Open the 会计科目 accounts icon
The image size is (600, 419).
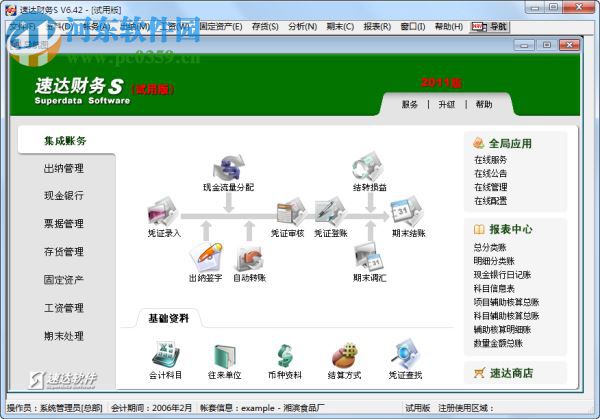click(166, 354)
